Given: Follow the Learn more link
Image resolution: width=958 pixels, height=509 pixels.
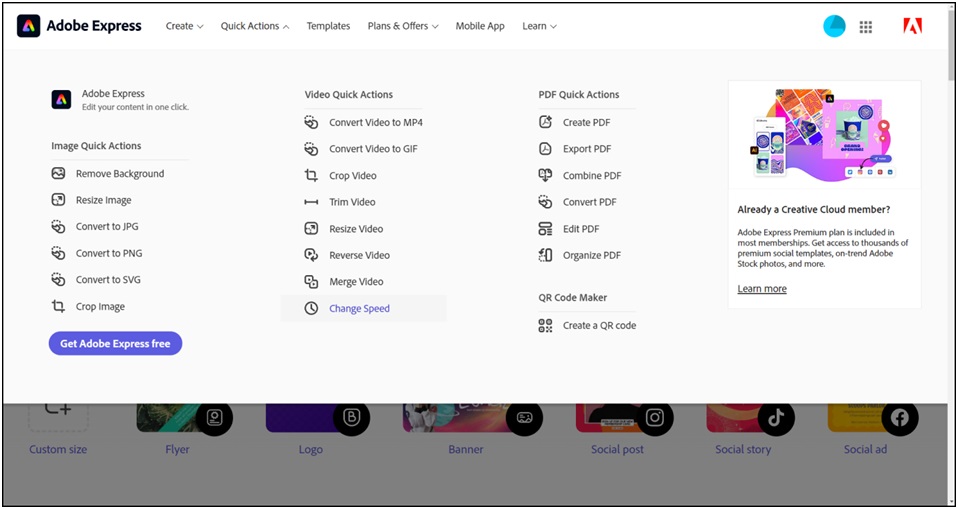Looking at the screenshot, I should [x=762, y=289].
